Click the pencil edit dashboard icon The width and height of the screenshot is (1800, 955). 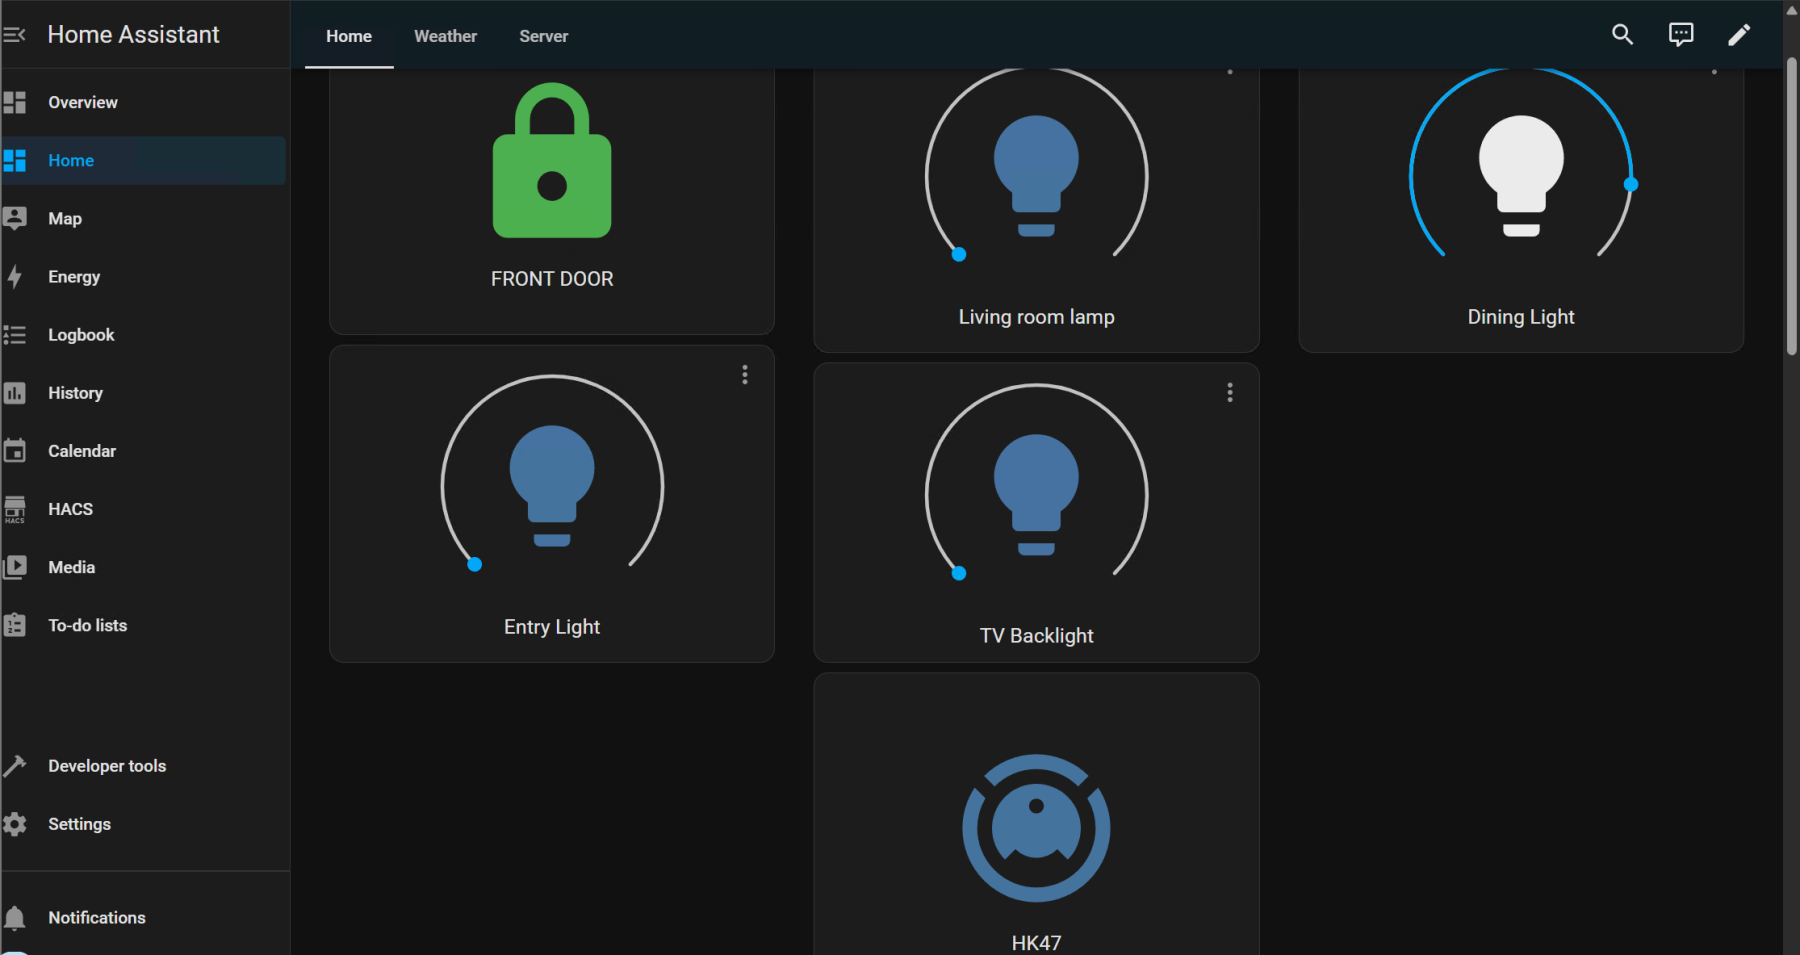pyautogui.click(x=1739, y=35)
